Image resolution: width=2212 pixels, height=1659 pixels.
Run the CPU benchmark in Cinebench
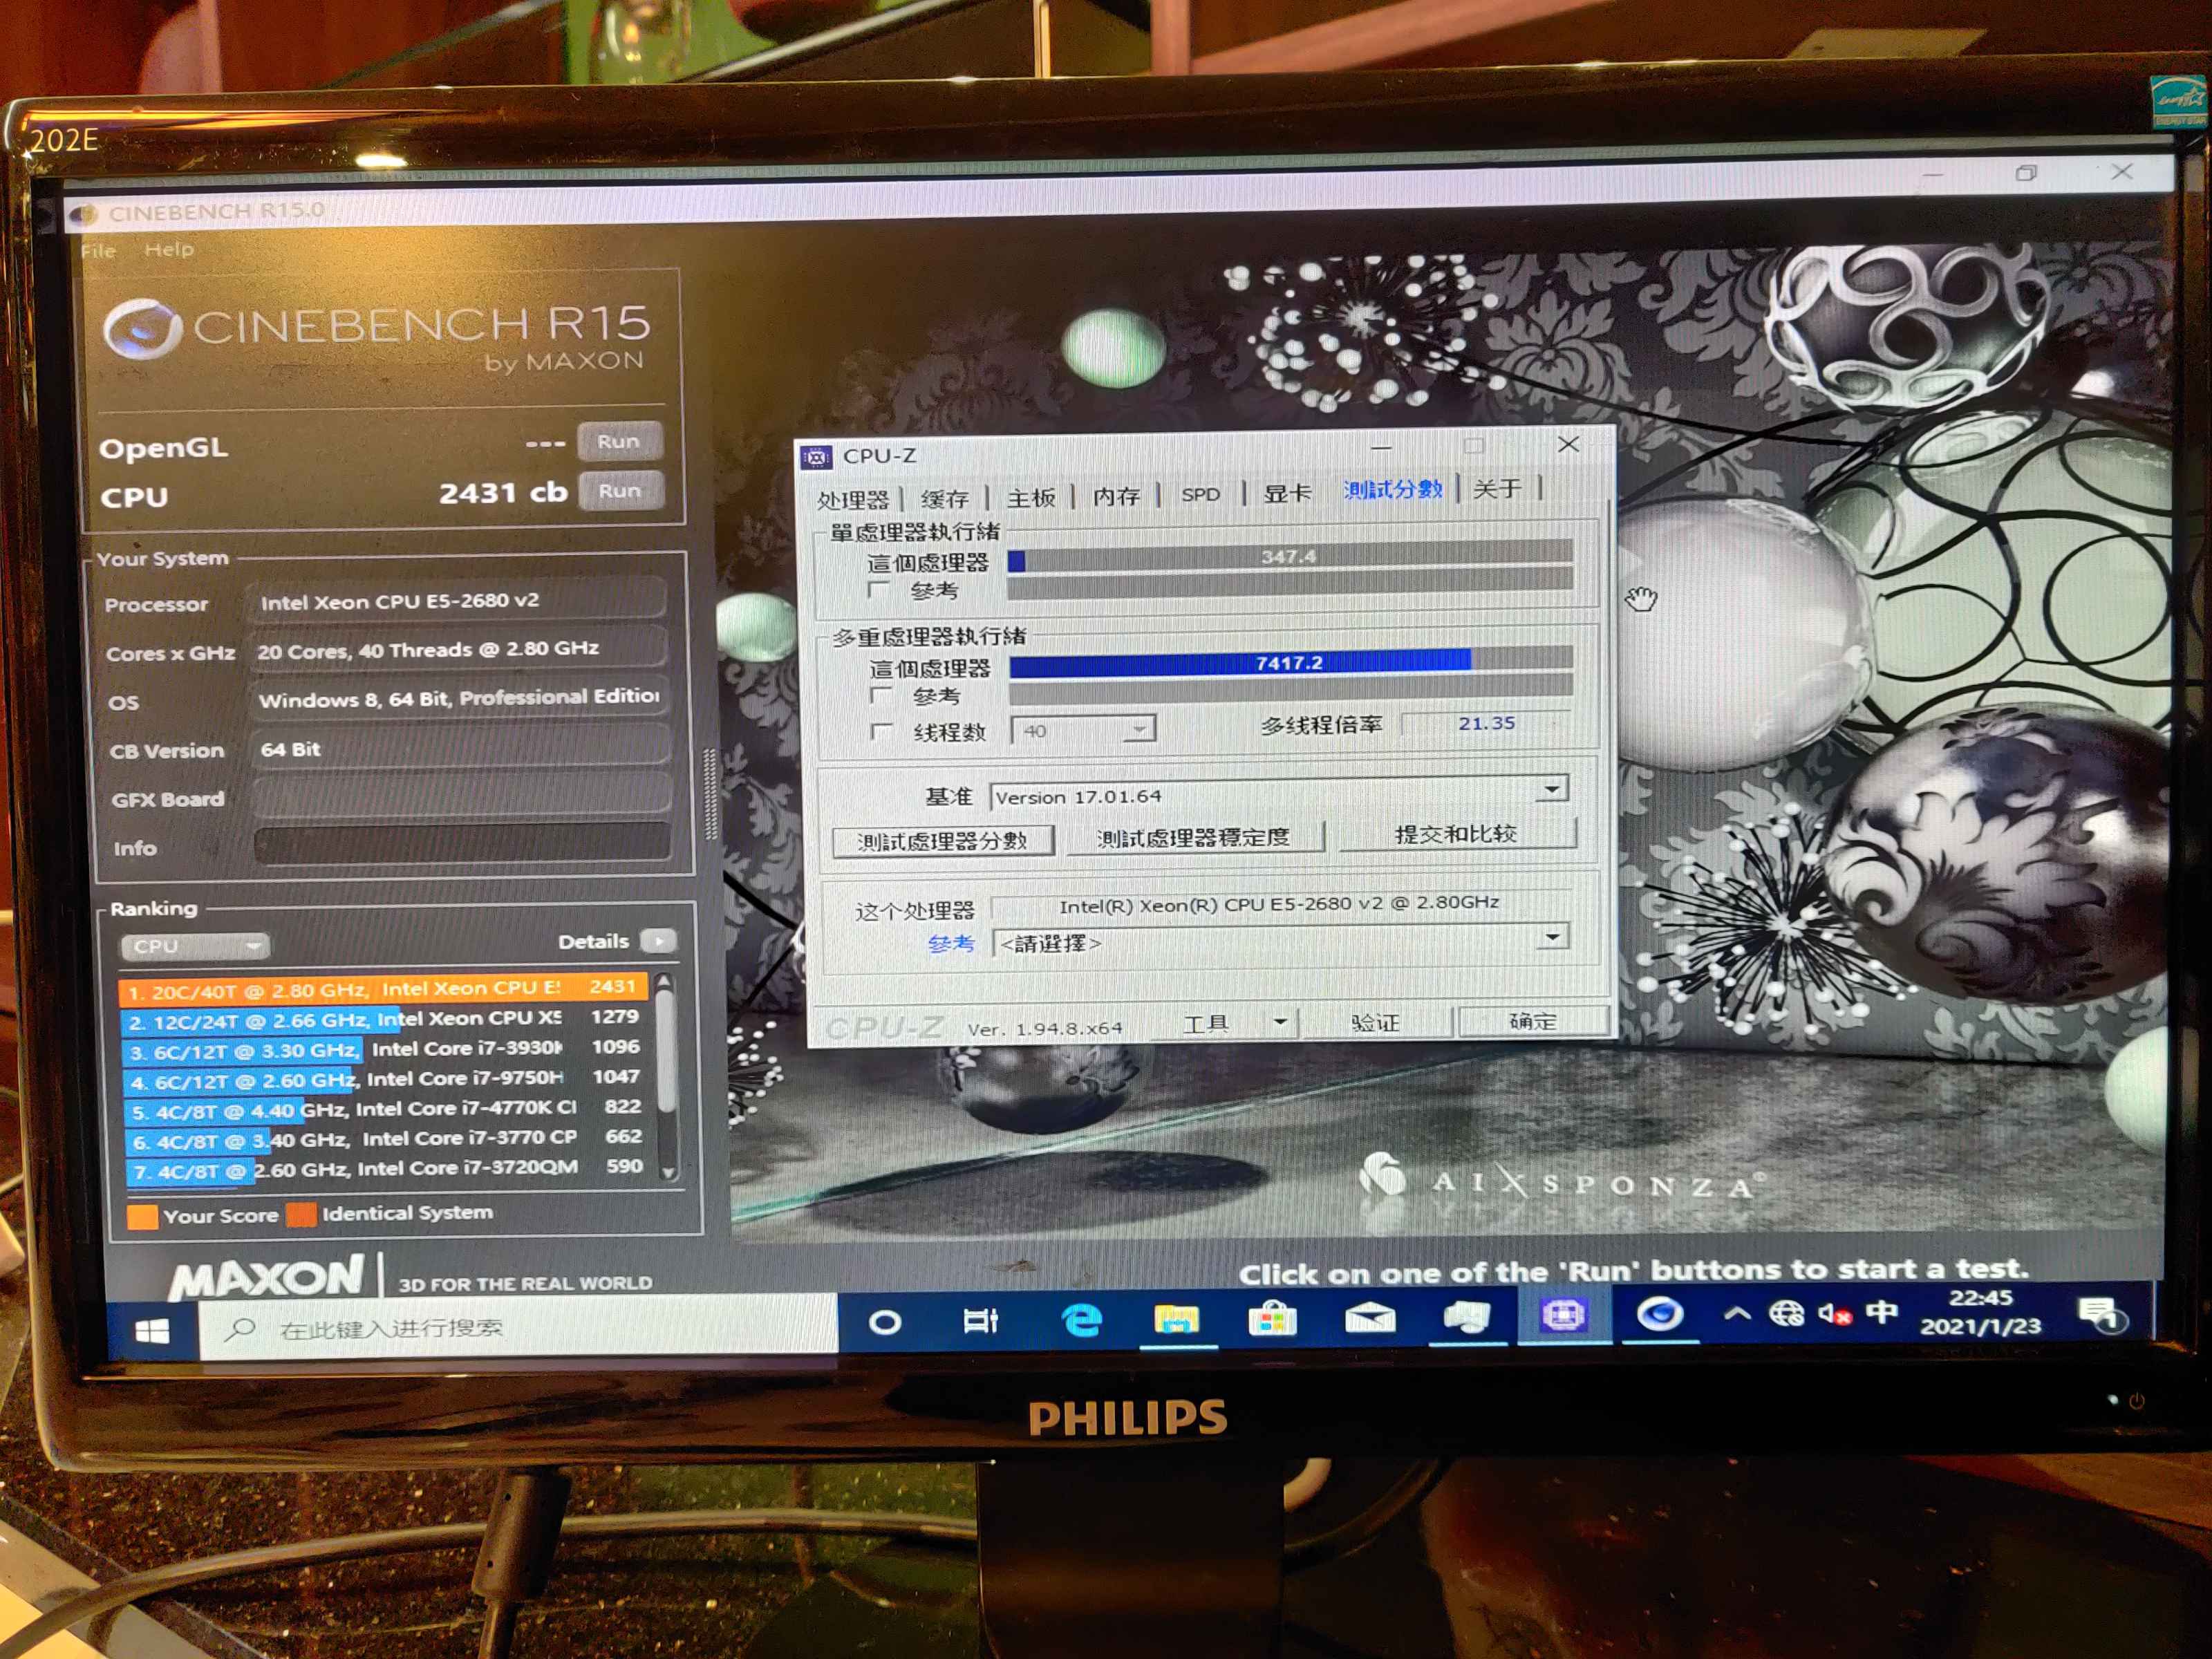click(620, 491)
